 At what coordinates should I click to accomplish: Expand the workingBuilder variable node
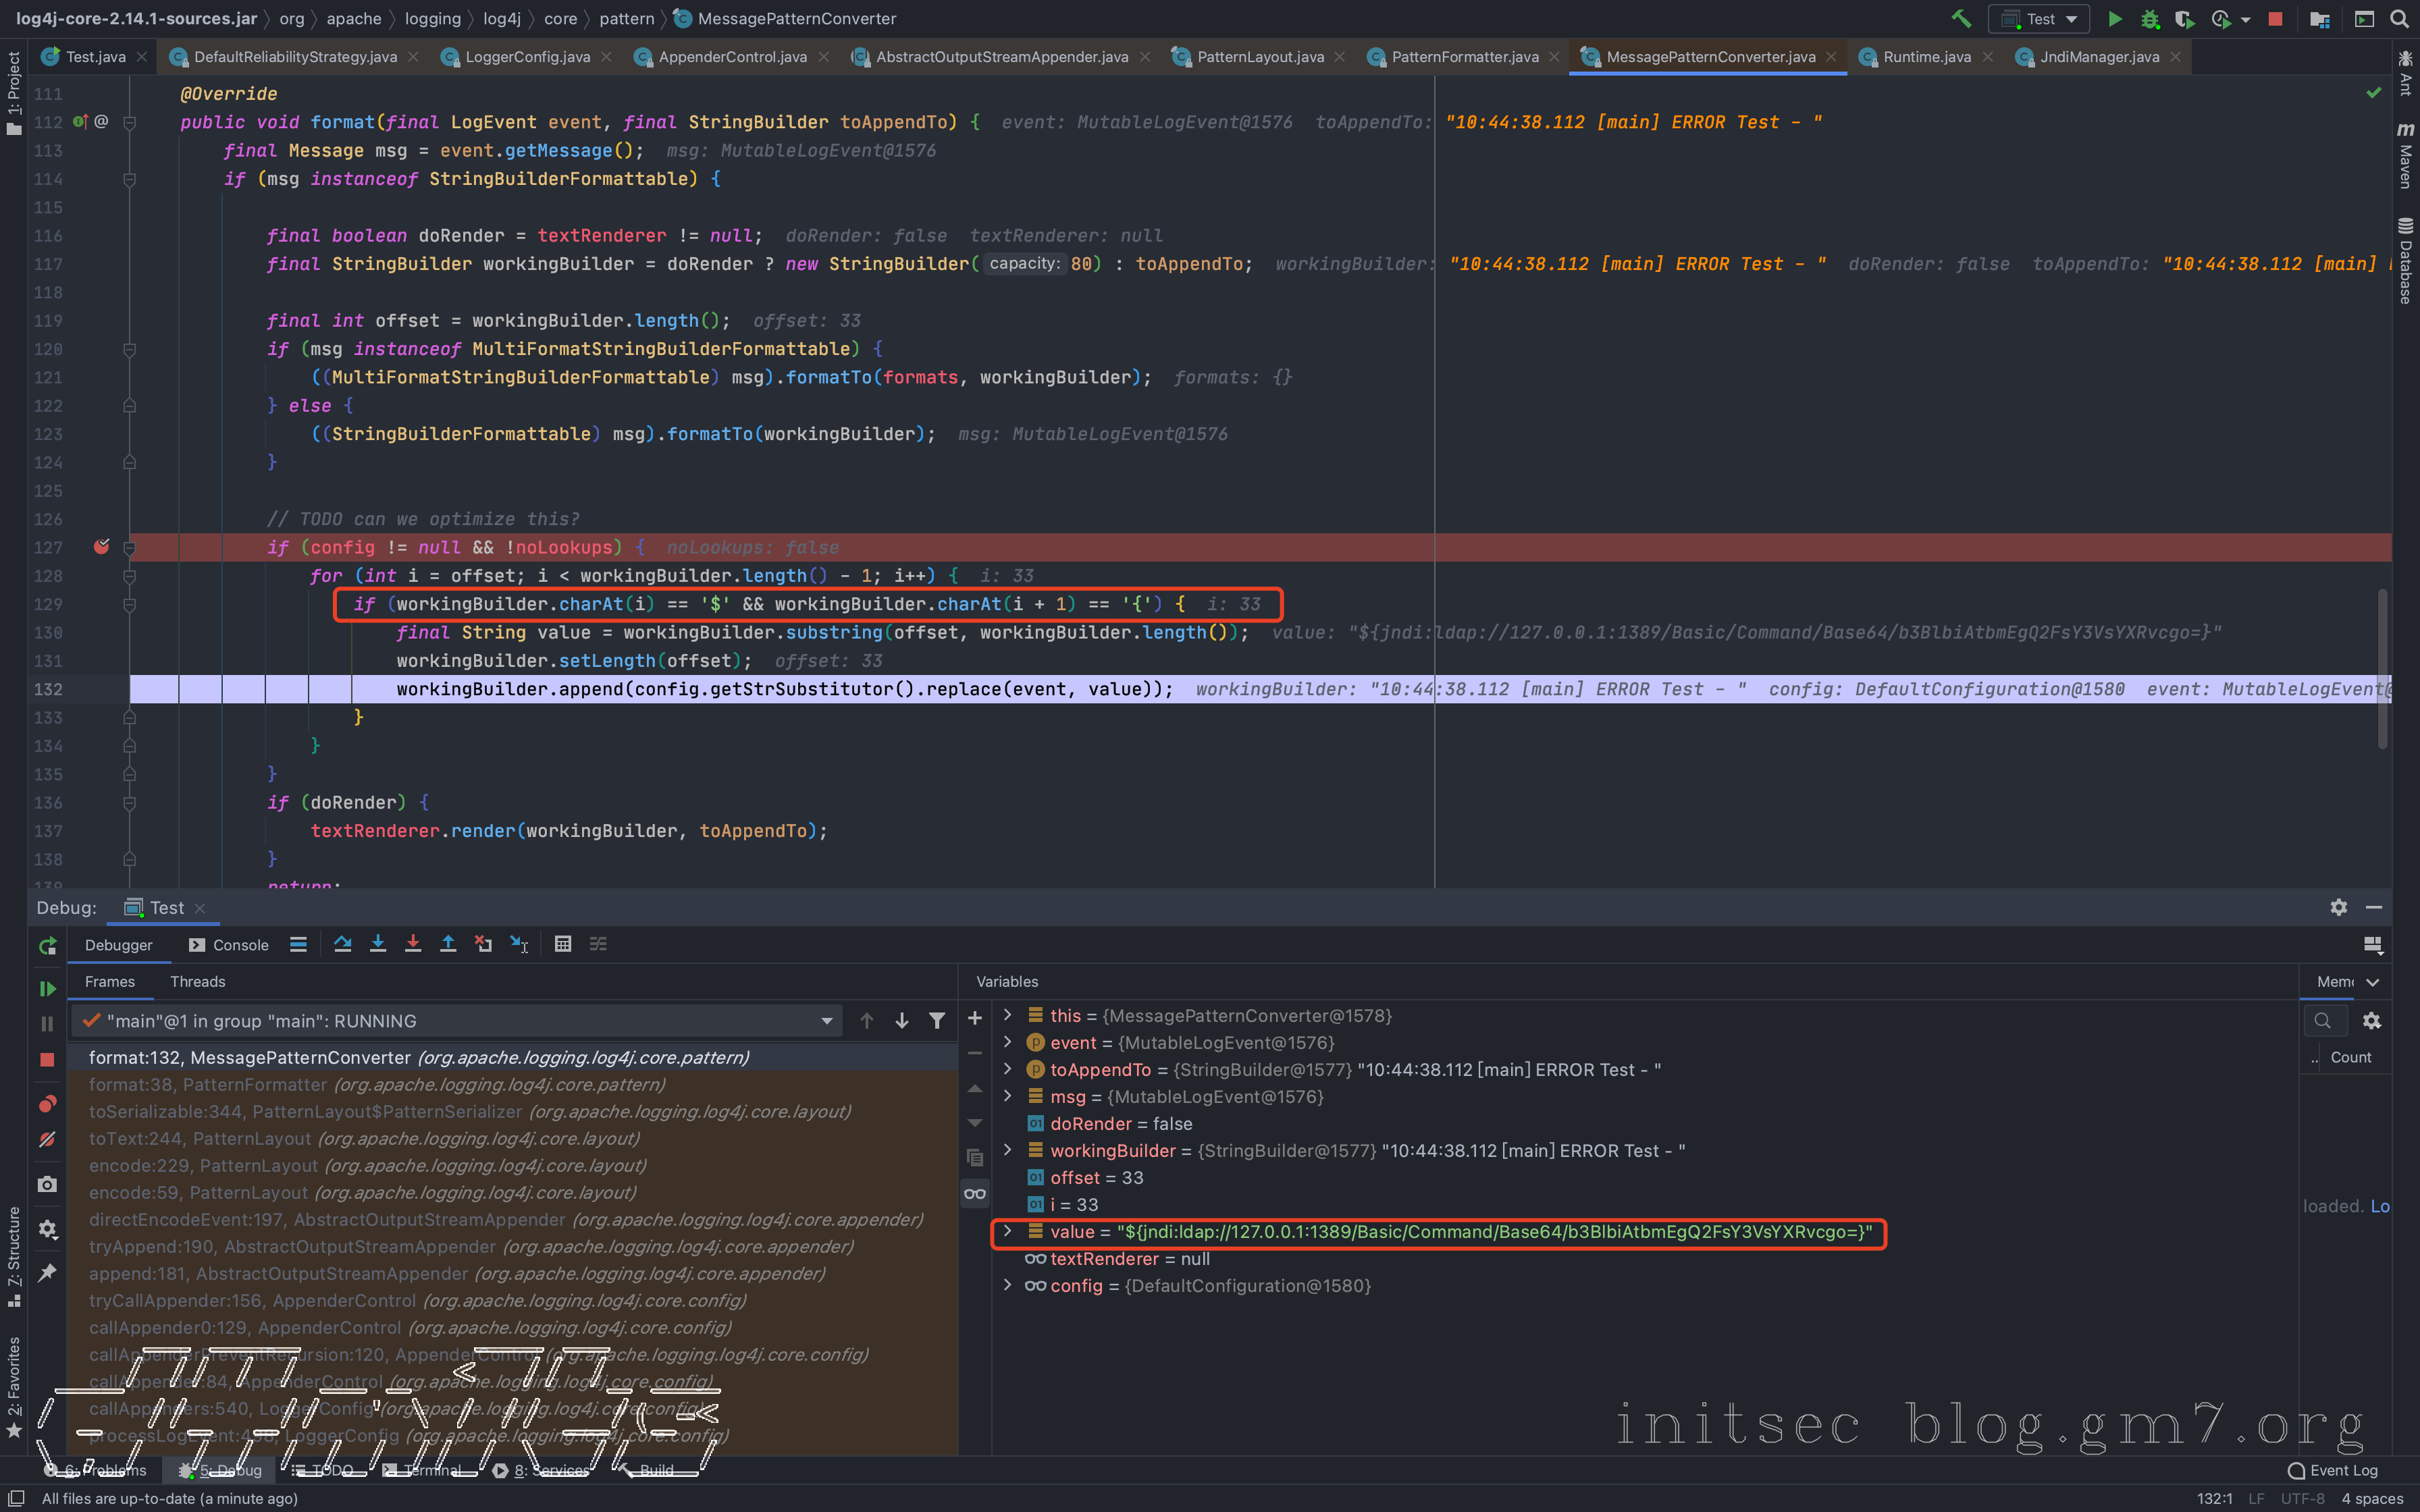tap(1008, 1150)
